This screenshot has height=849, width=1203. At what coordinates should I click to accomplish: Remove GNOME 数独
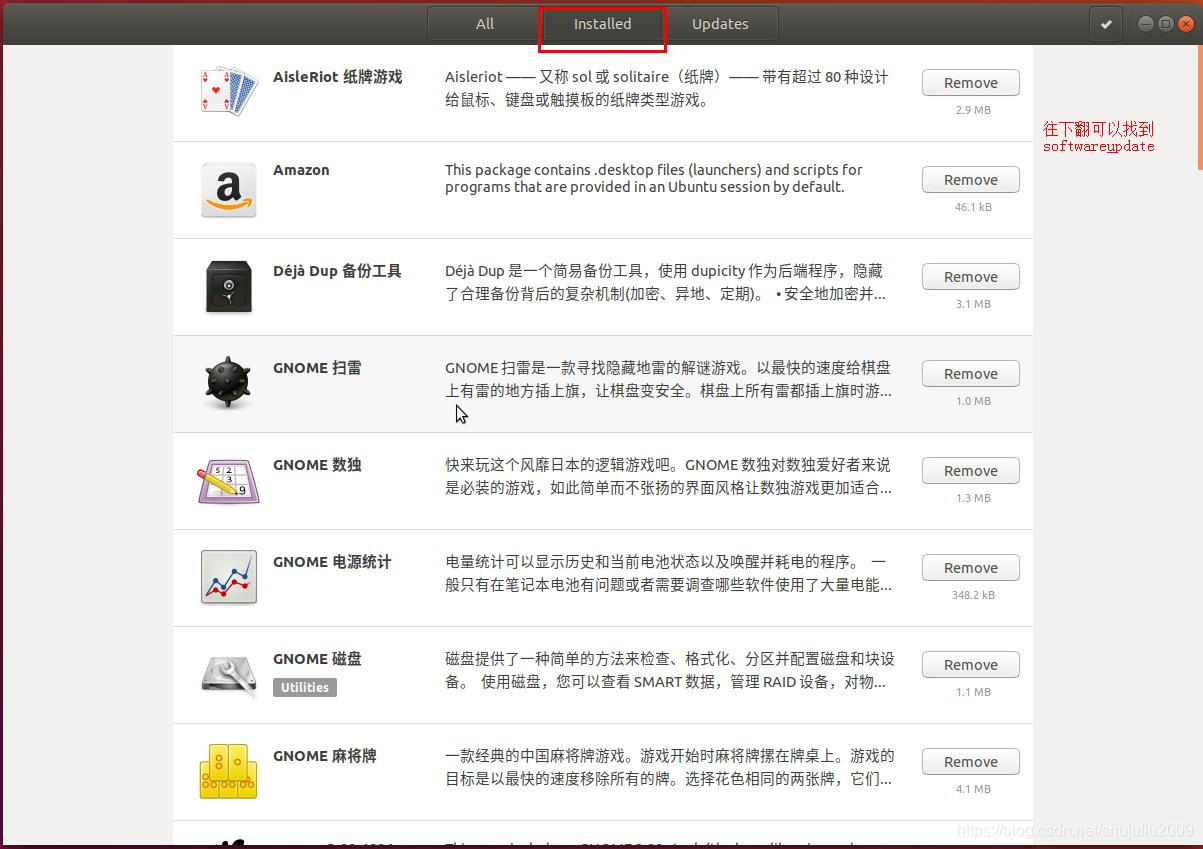coord(971,471)
